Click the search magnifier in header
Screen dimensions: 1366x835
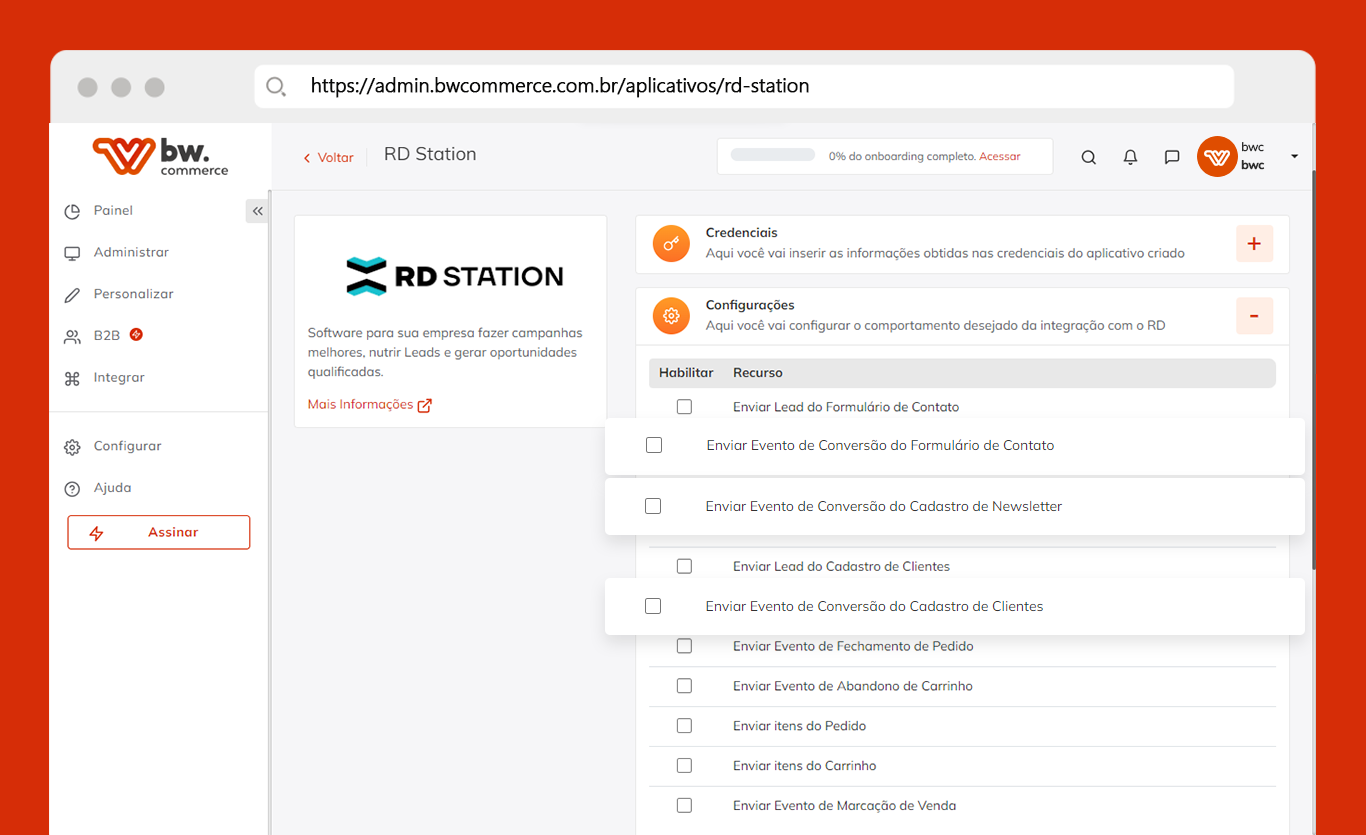1089,157
